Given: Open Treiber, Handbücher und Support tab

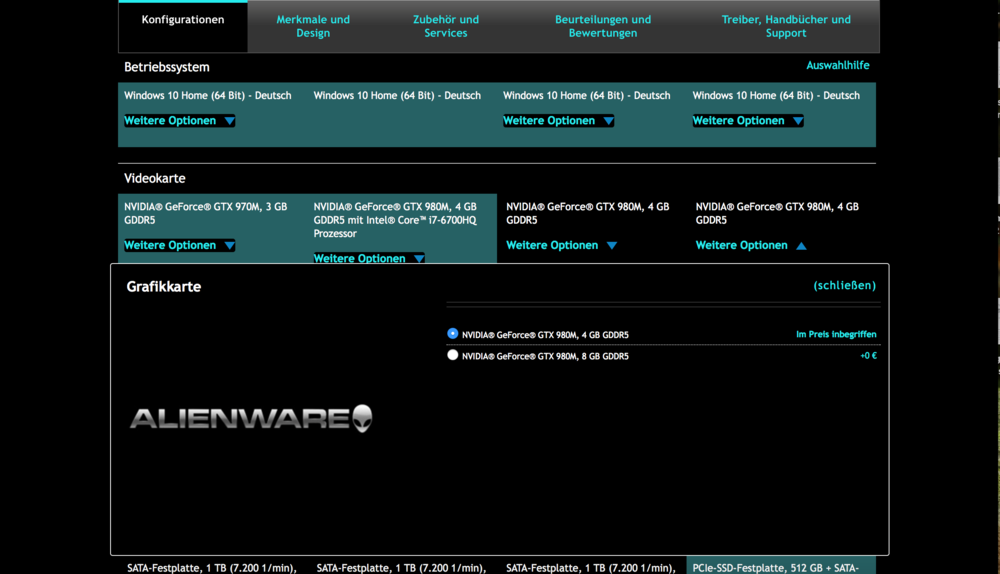Looking at the screenshot, I should pos(786,26).
